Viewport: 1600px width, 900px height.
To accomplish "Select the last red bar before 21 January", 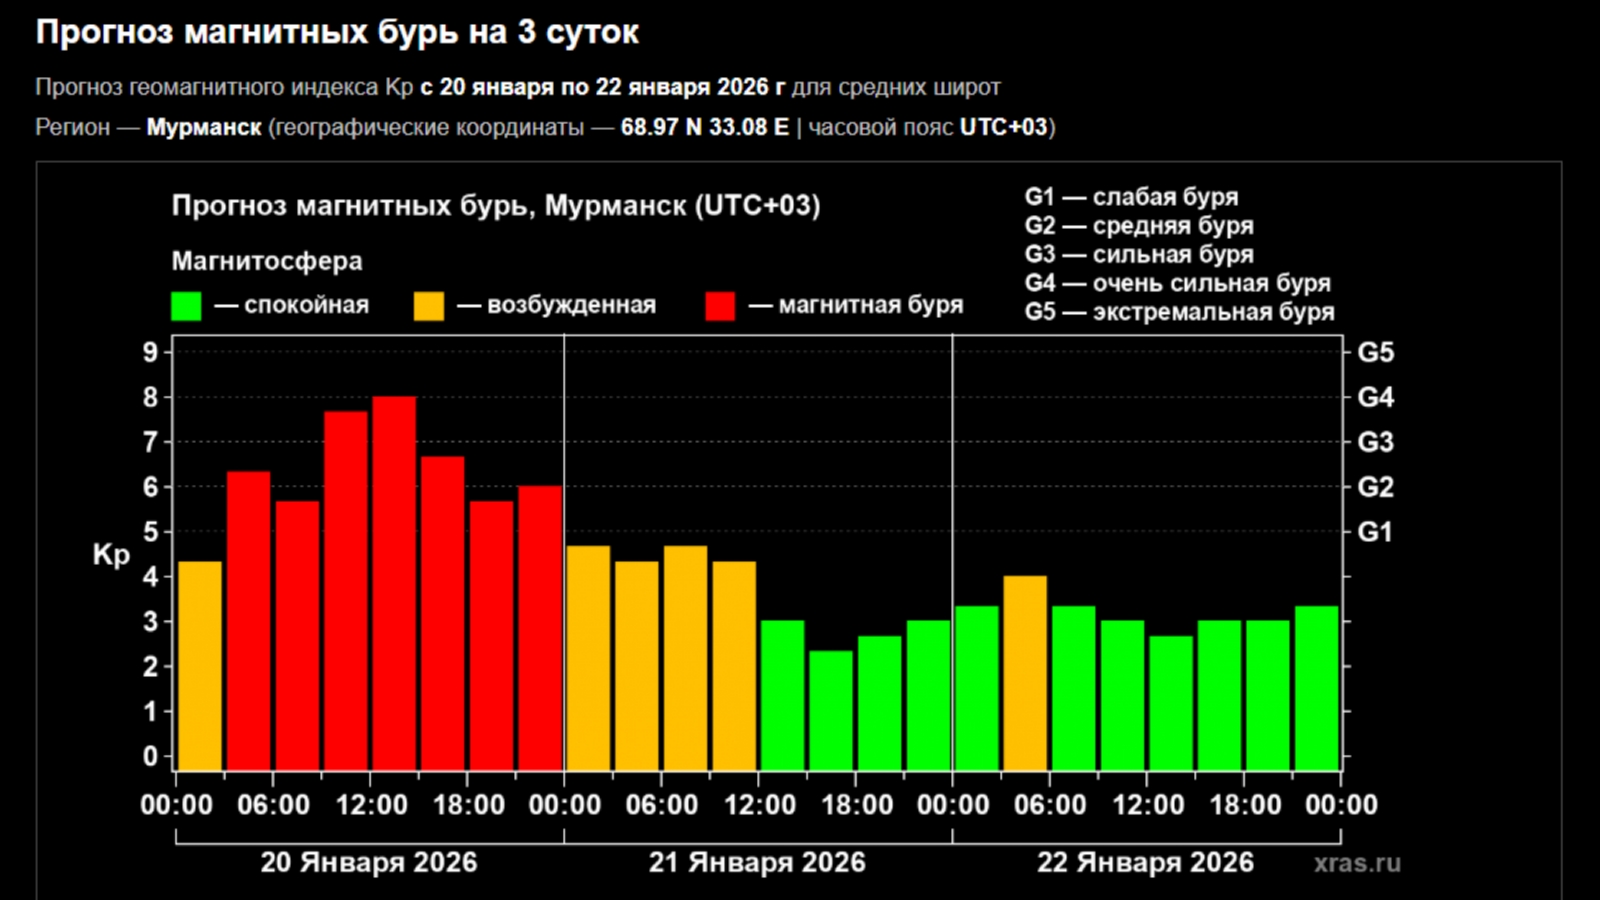I will click(x=540, y=627).
